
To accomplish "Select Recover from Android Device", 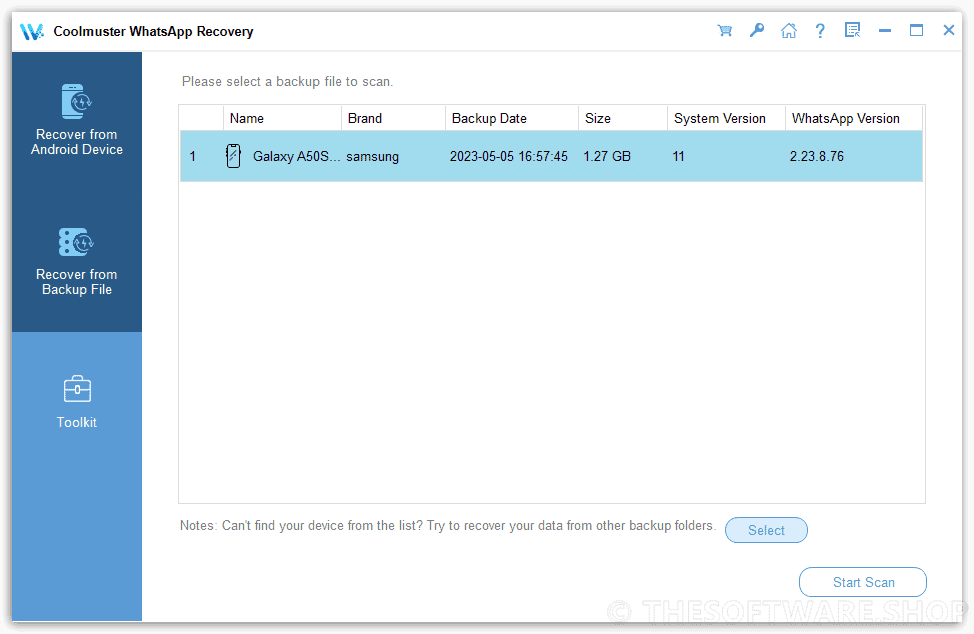I will click(77, 119).
